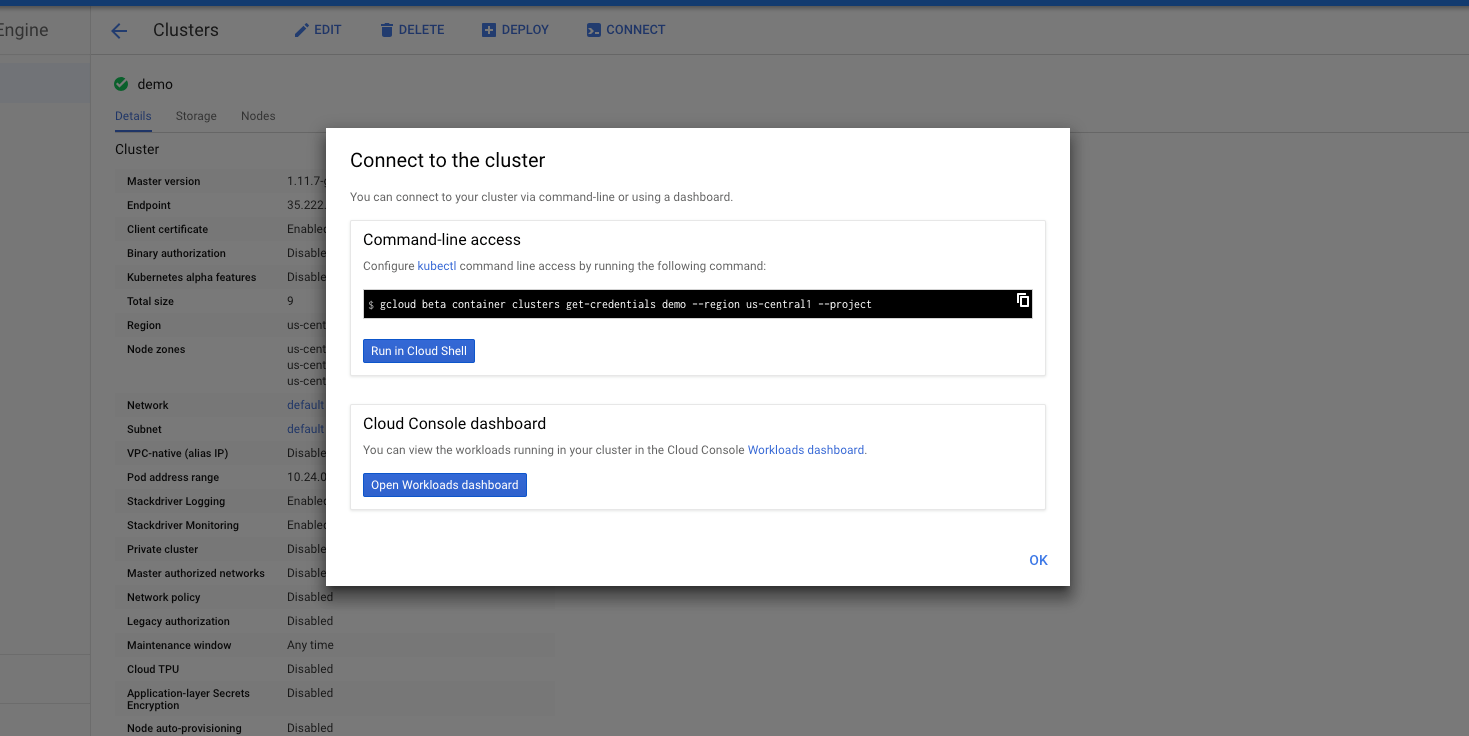Open the Storage tab
The image size is (1469, 736).
coord(196,116)
